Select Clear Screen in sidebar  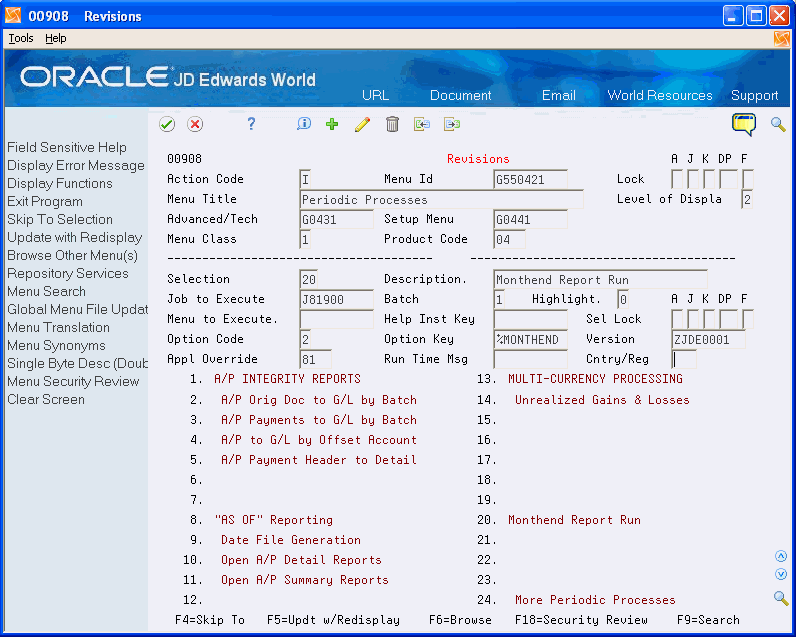[x=46, y=399]
